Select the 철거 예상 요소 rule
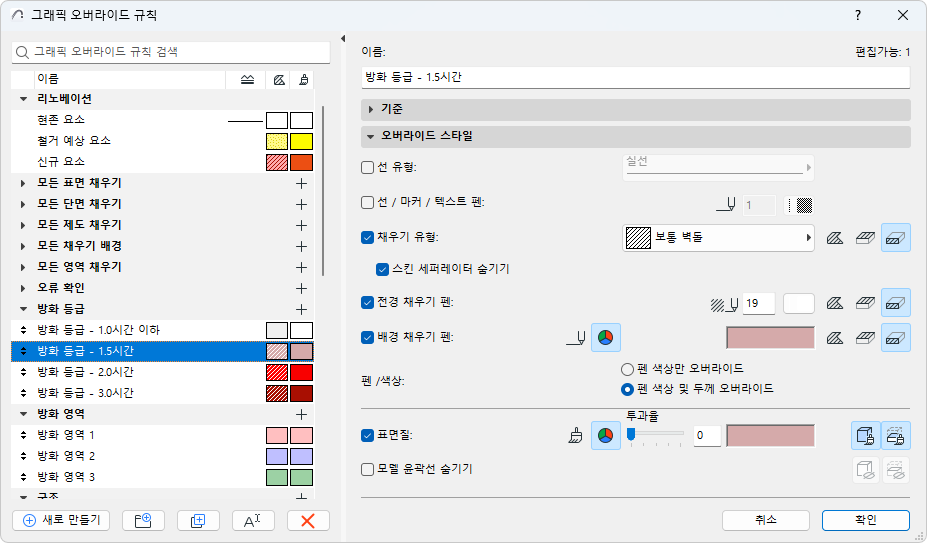927x543 pixels. [163, 141]
